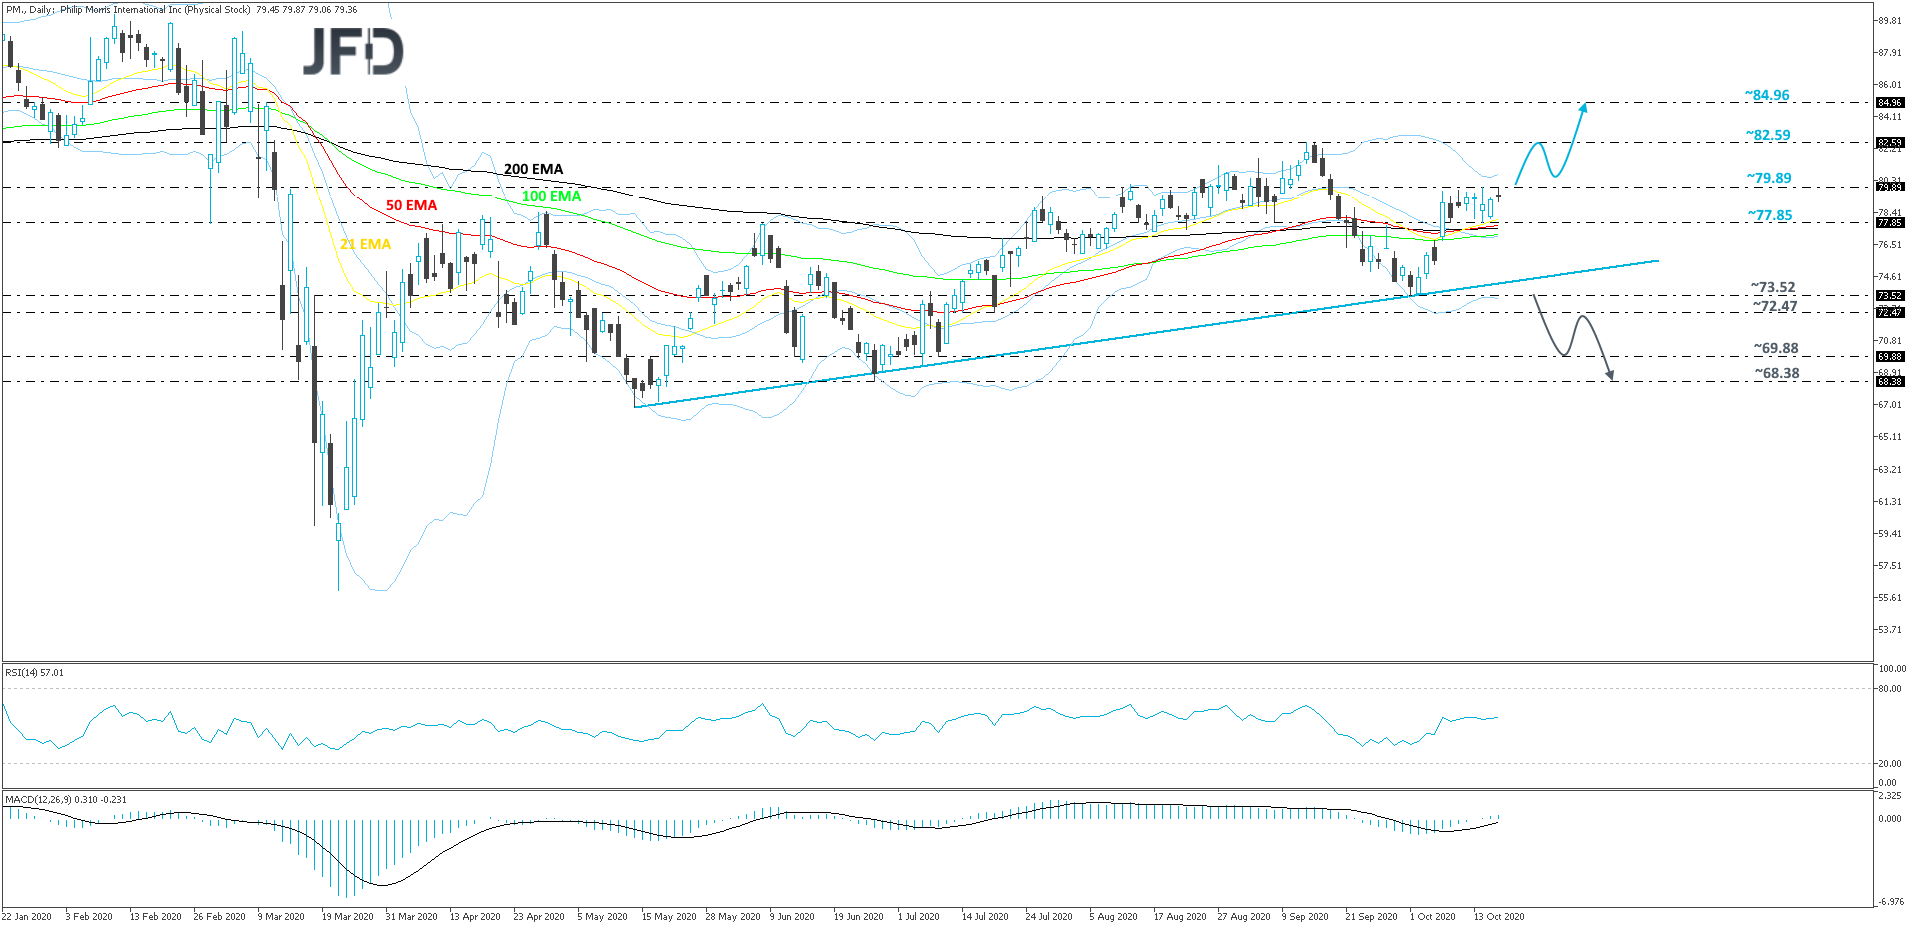Click the ~68.38 support level label
The width and height of the screenshot is (1916, 928).
tap(1777, 374)
